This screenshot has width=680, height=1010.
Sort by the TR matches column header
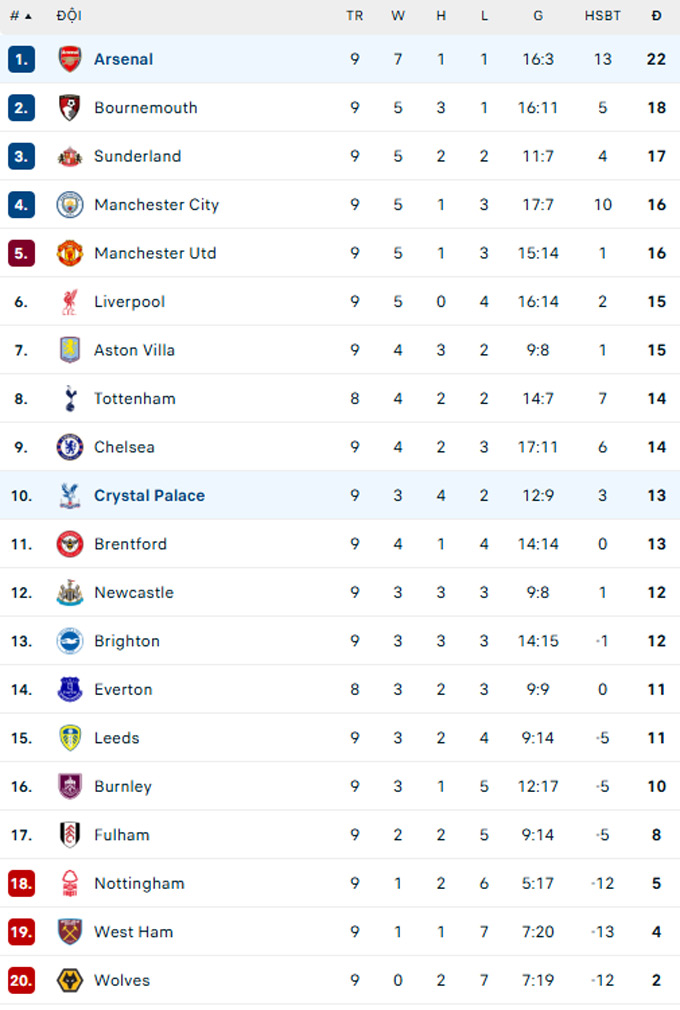pyautogui.click(x=354, y=16)
